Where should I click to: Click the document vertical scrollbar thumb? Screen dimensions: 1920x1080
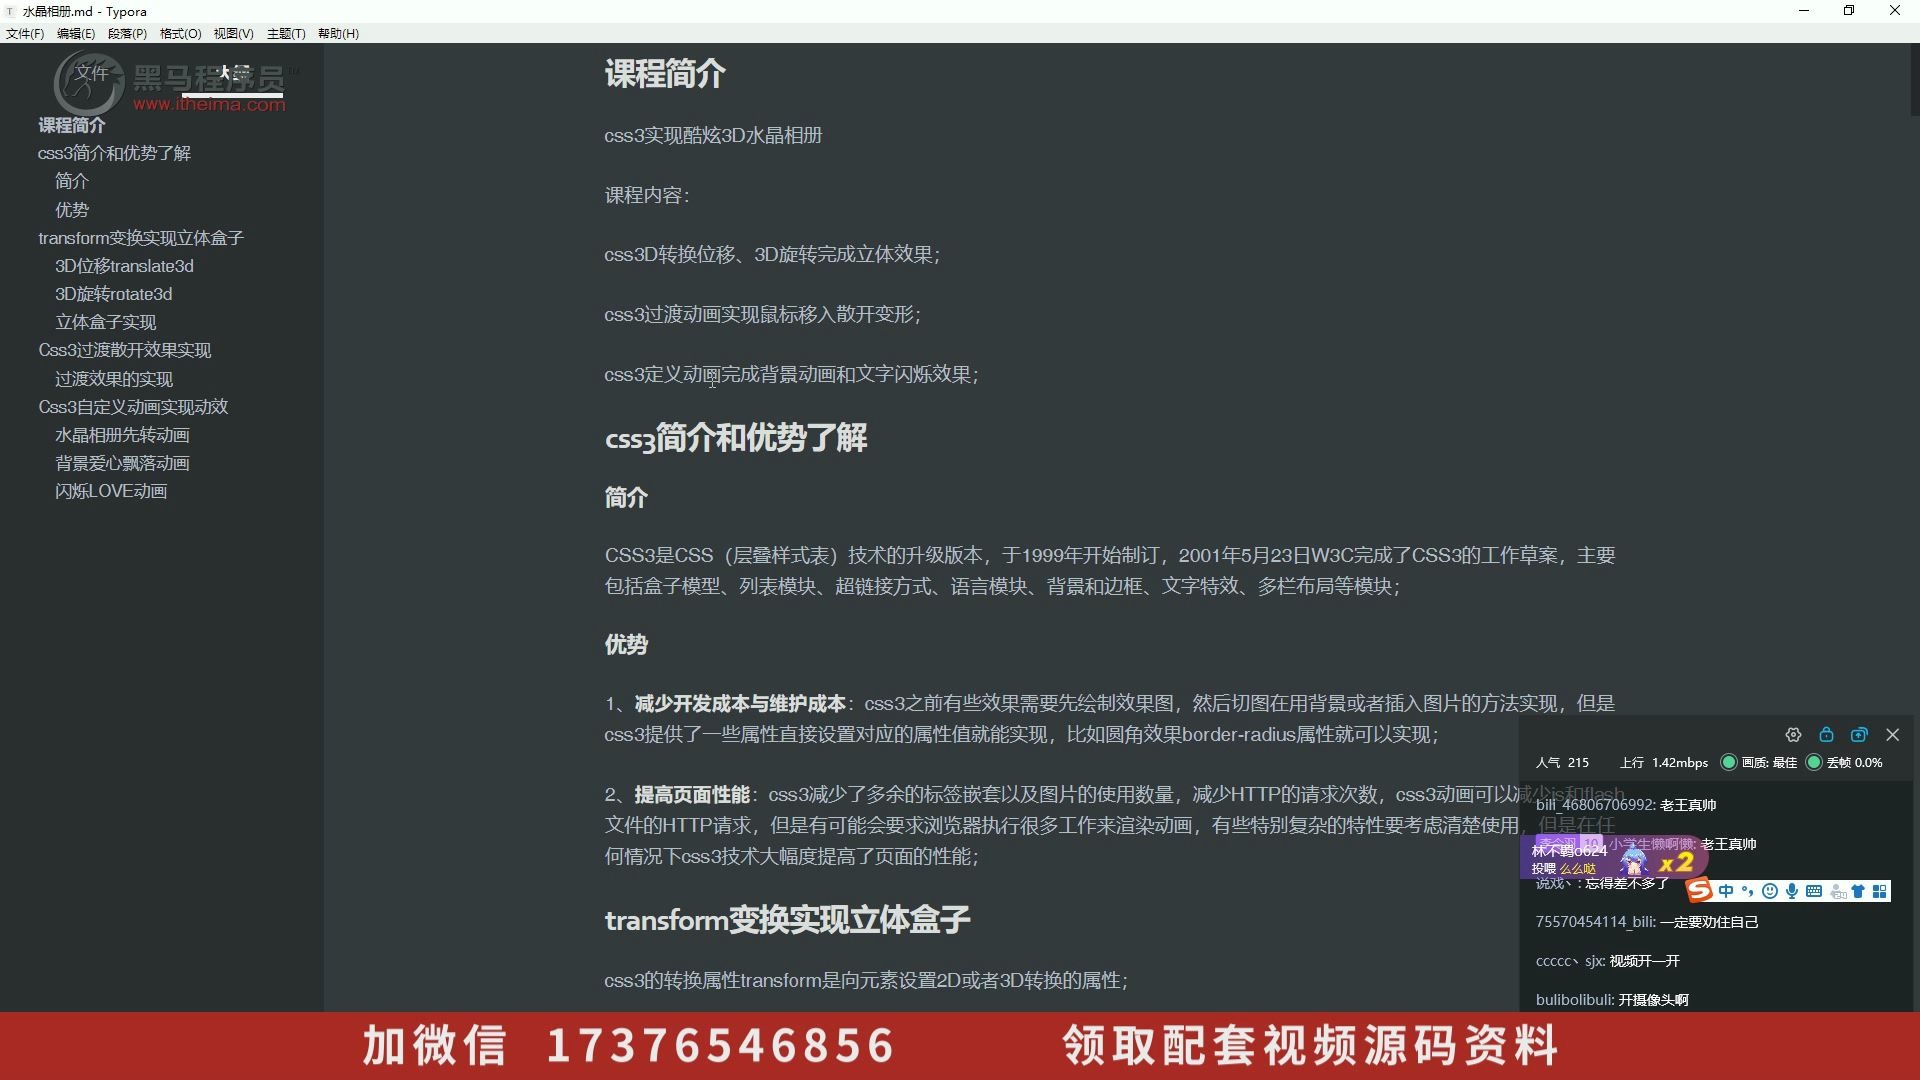point(1914,80)
